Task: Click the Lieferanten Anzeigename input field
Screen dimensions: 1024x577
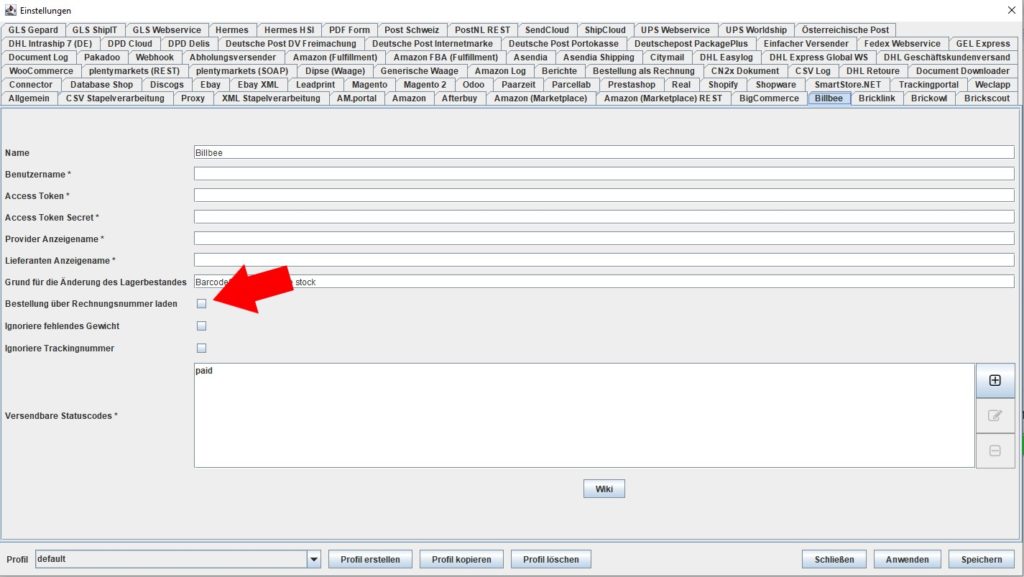Action: (604, 260)
